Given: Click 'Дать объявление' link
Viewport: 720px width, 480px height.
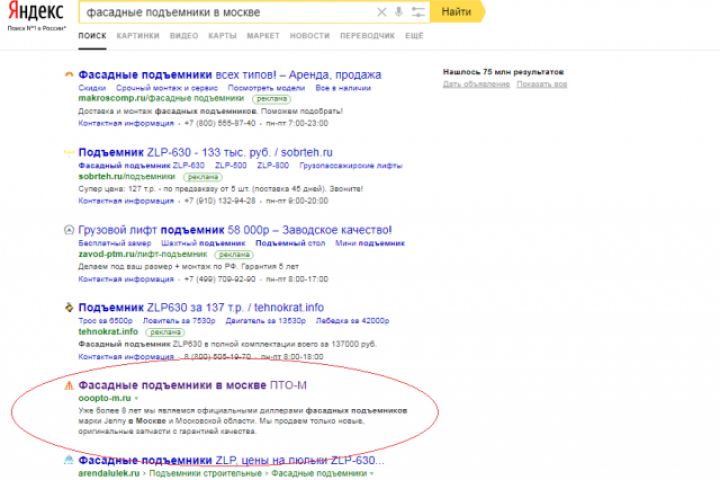Looking at the screenshot, I should pos(477,84).
